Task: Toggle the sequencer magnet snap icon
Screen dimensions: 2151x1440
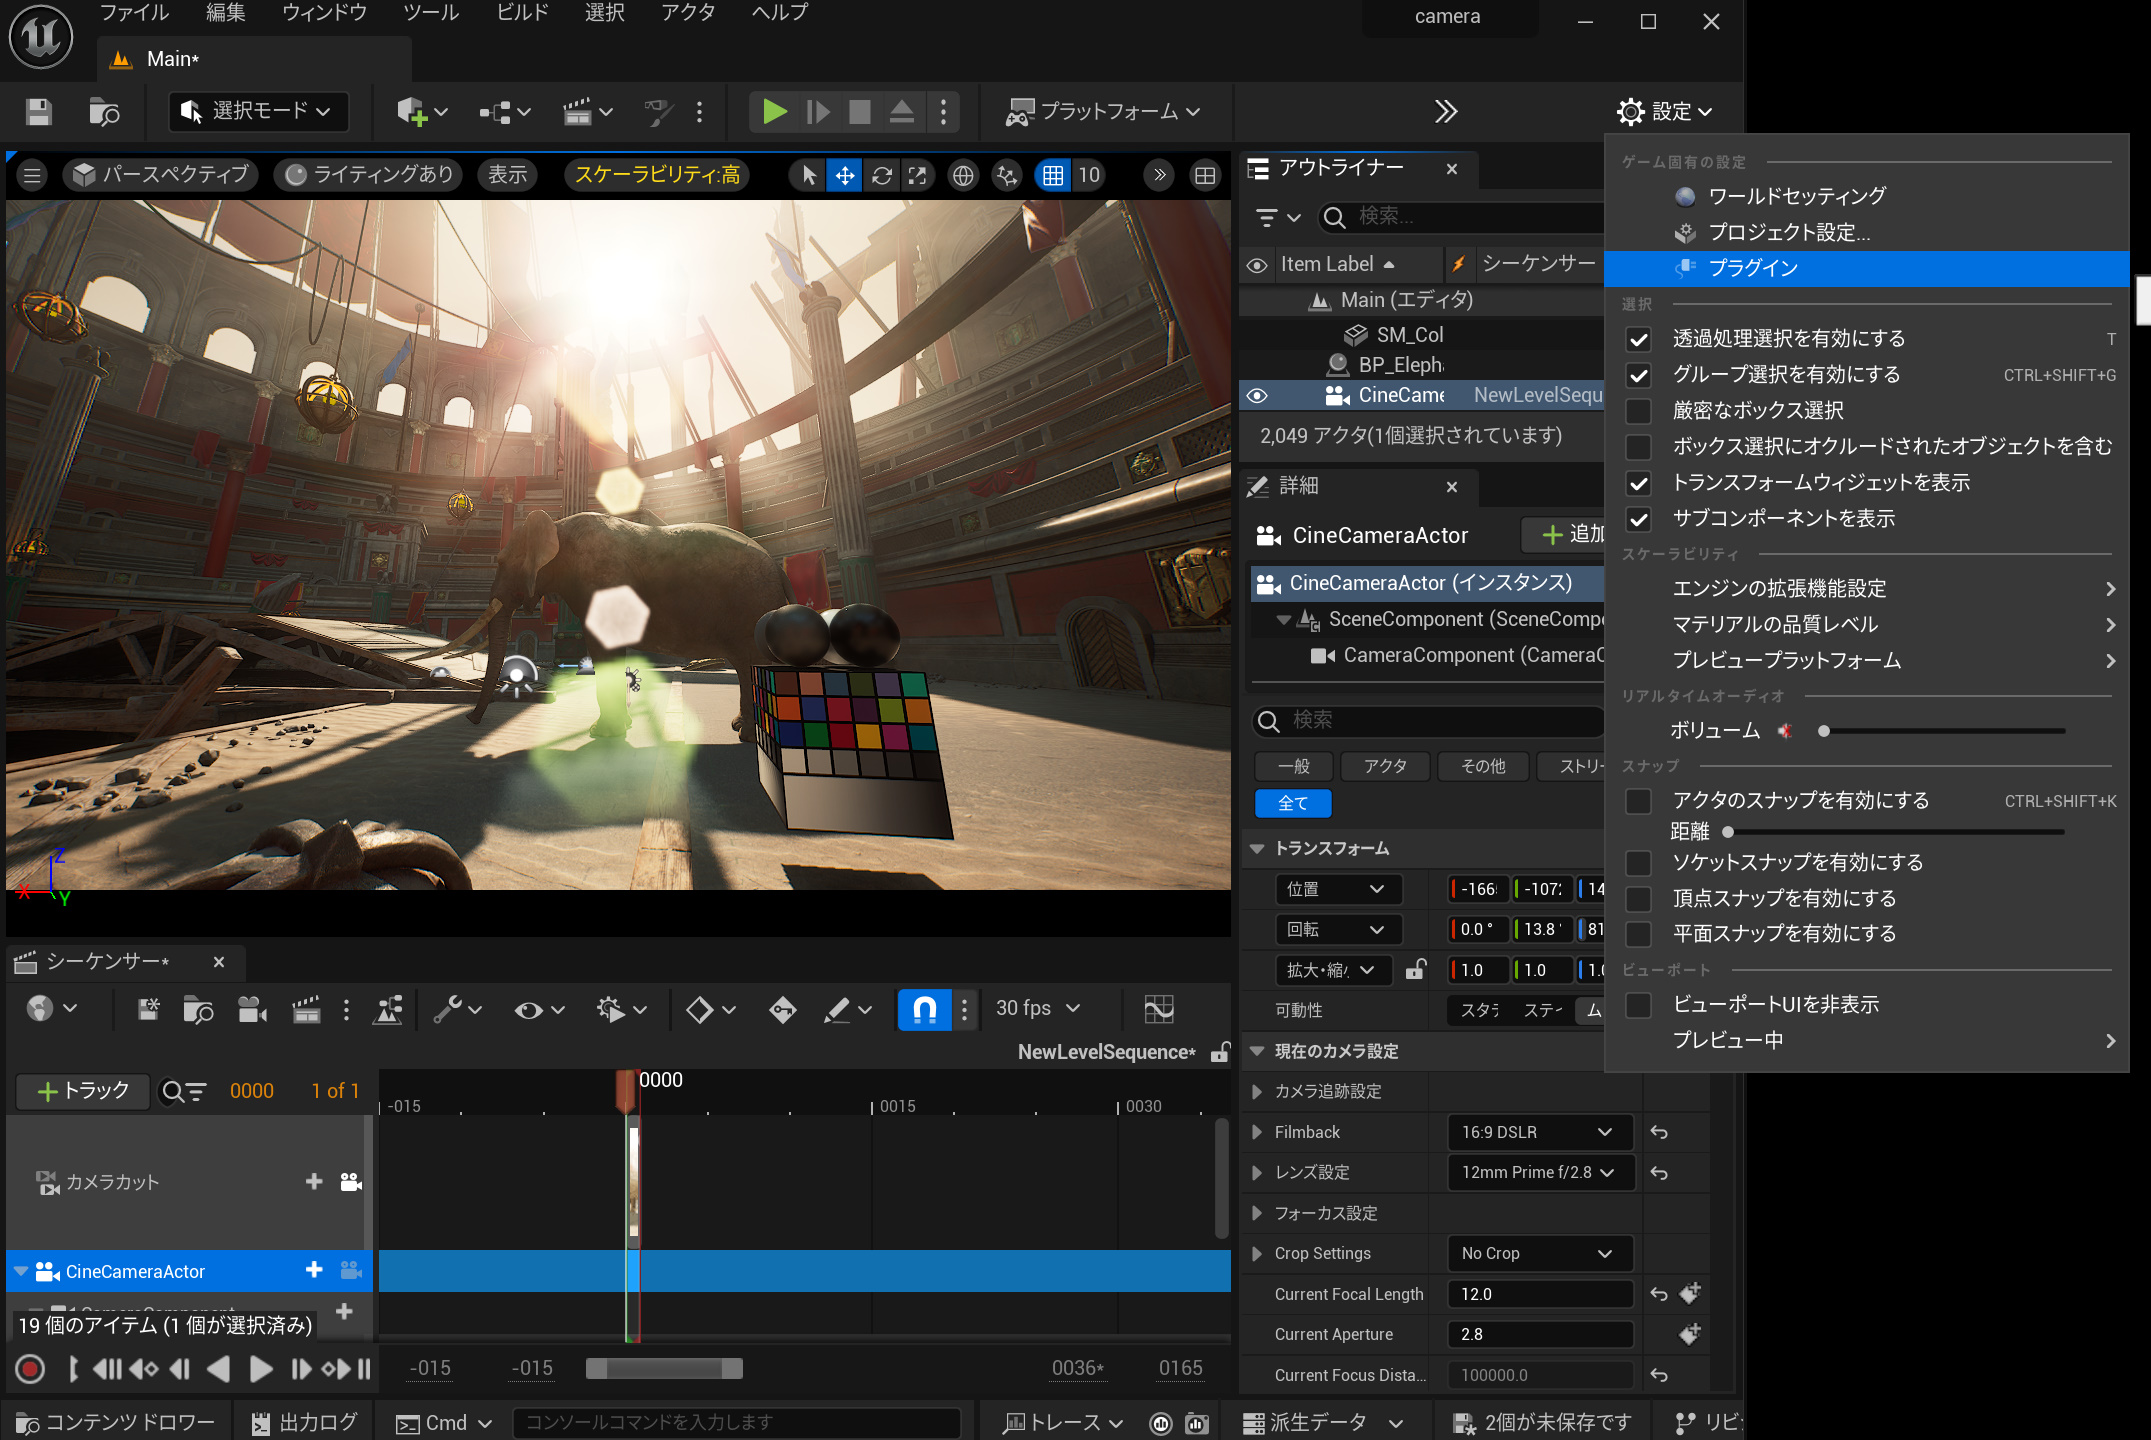Action: pos(924,1009)
